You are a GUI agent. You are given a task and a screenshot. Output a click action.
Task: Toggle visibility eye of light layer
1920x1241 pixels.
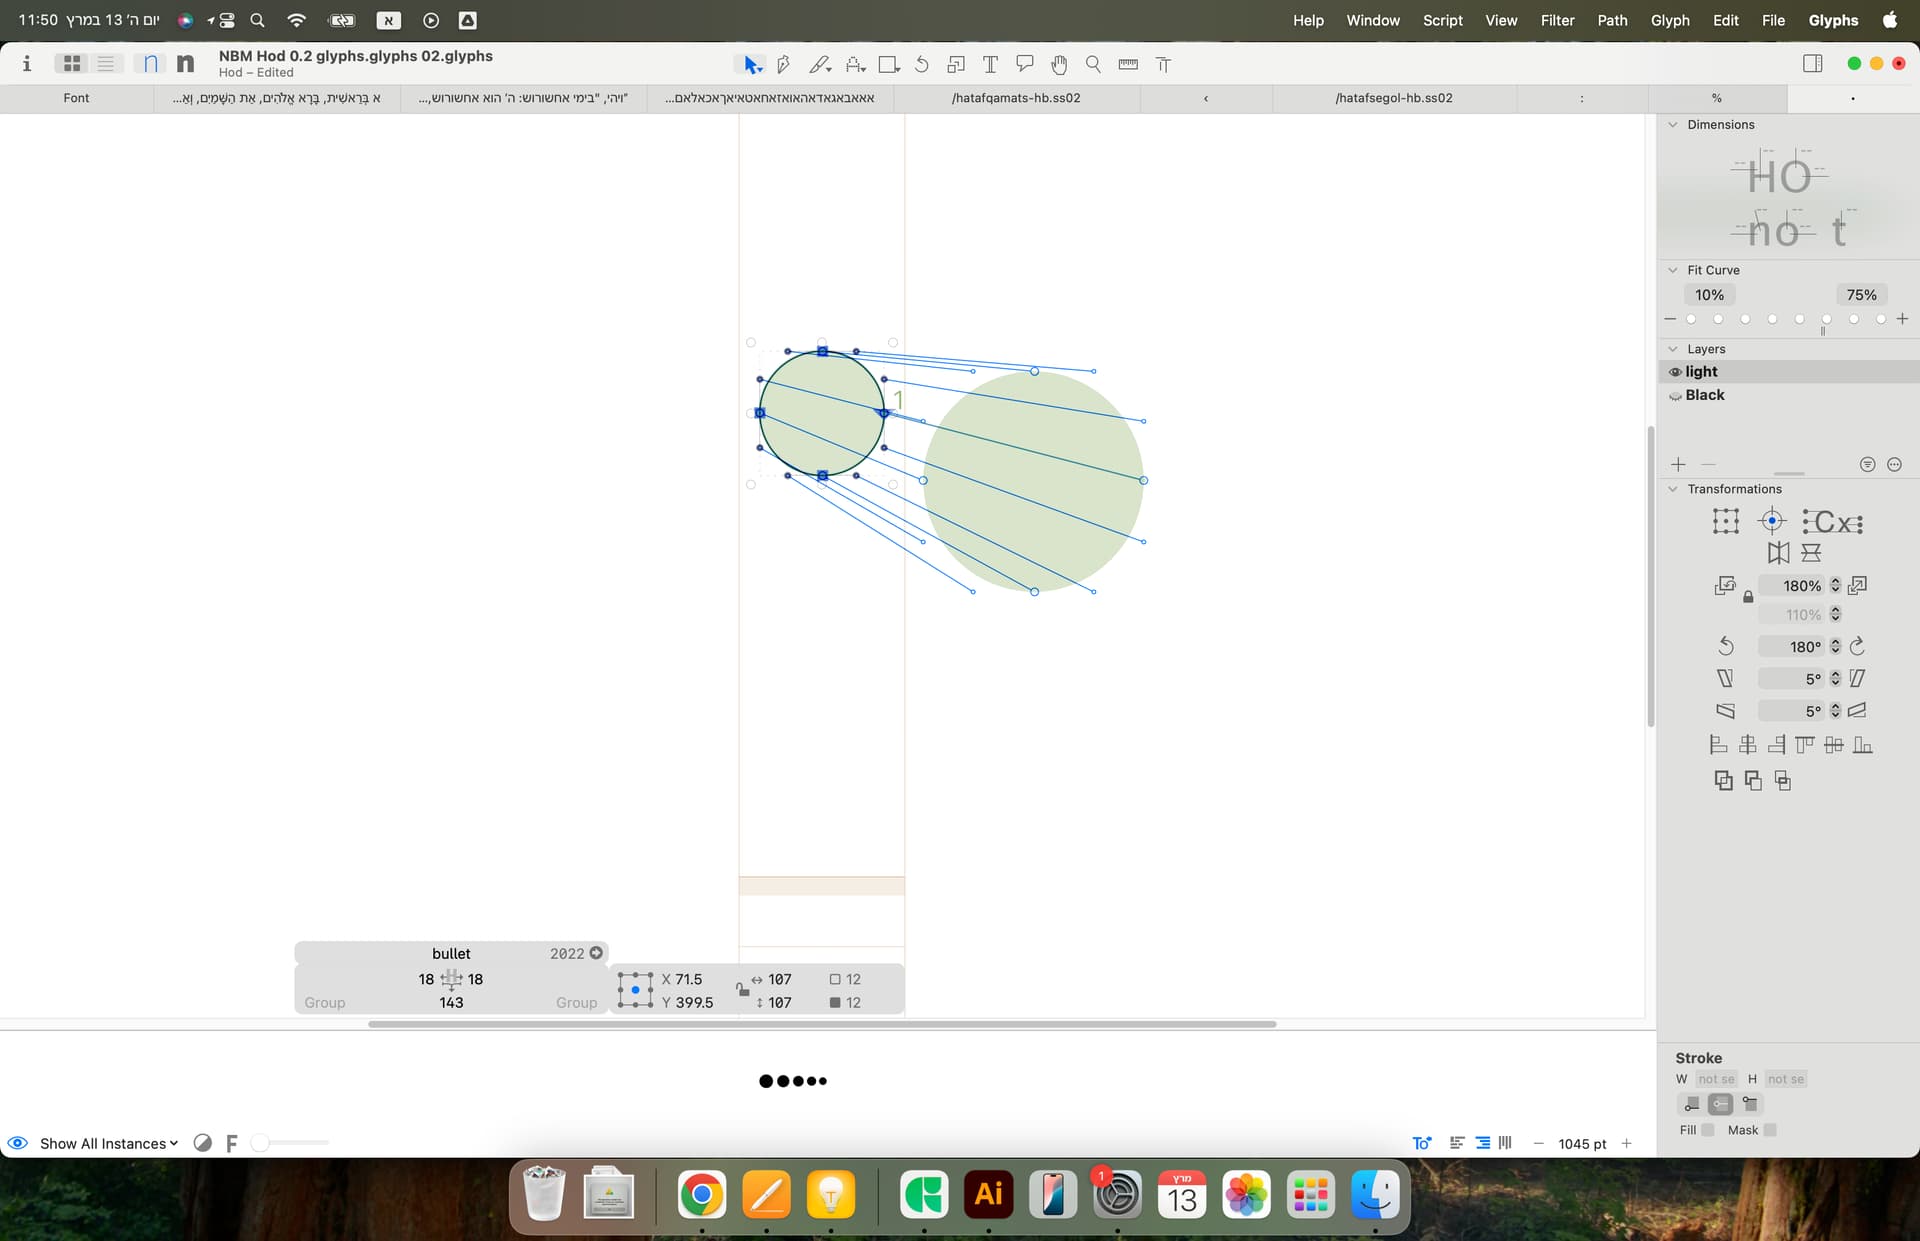(x=1675, y=372)
